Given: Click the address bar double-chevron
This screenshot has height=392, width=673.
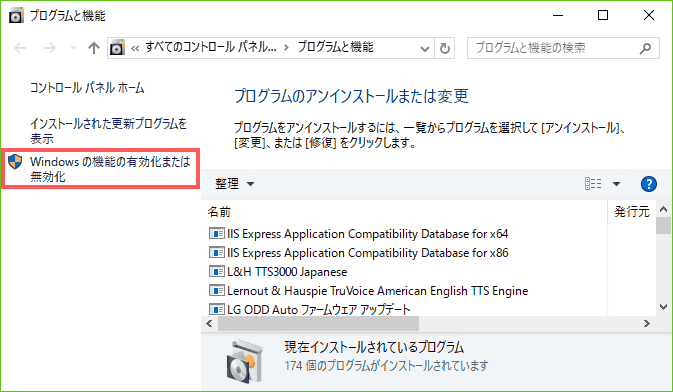Looking at the screenshot, I should (x=135, y=48).
